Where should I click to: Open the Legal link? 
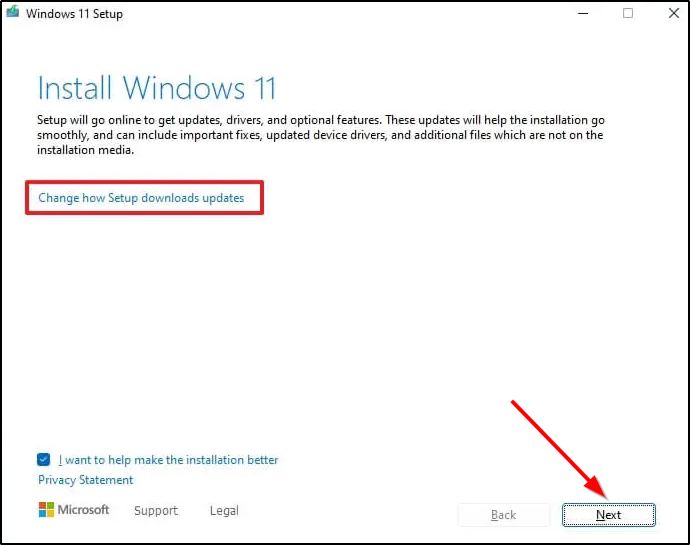click(x=224, y=510)
